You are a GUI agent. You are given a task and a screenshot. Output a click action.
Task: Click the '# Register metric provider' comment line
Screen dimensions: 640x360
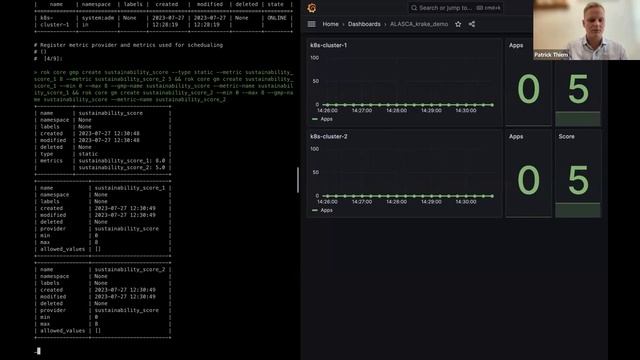tap(129, 45)
